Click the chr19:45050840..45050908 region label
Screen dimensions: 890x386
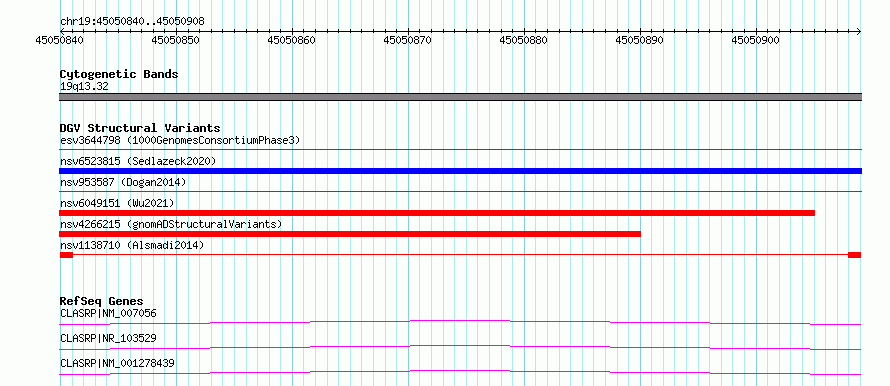click(132, 22)
